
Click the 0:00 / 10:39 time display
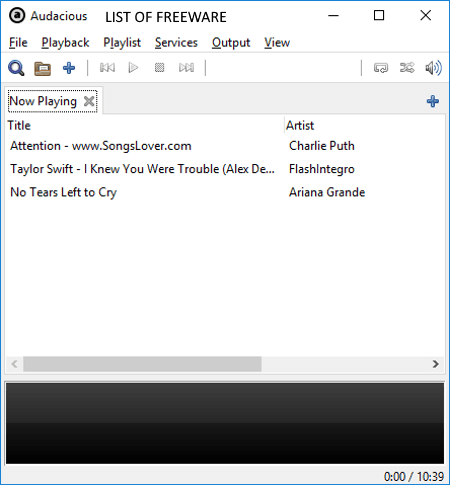pyautogui.click(x=414, y=476)
